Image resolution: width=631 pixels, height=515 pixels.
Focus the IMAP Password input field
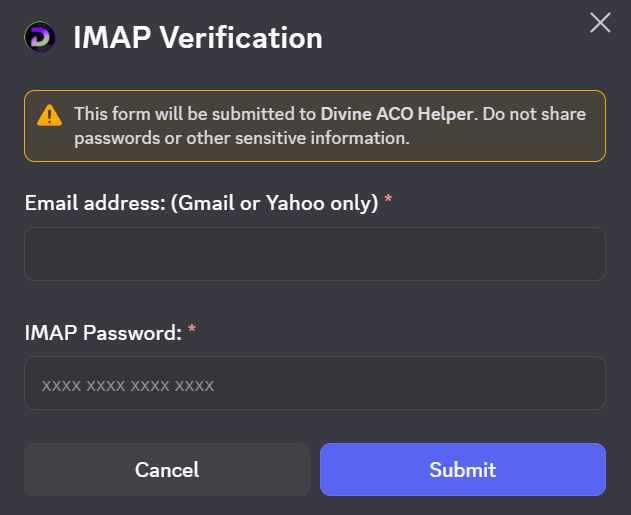[x=314, y=383]
